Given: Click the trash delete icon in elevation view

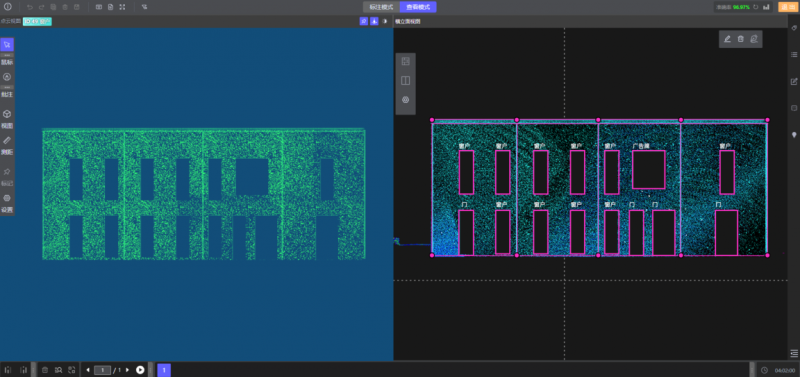Looking at the screenshot, I should [x=741, y=39].
